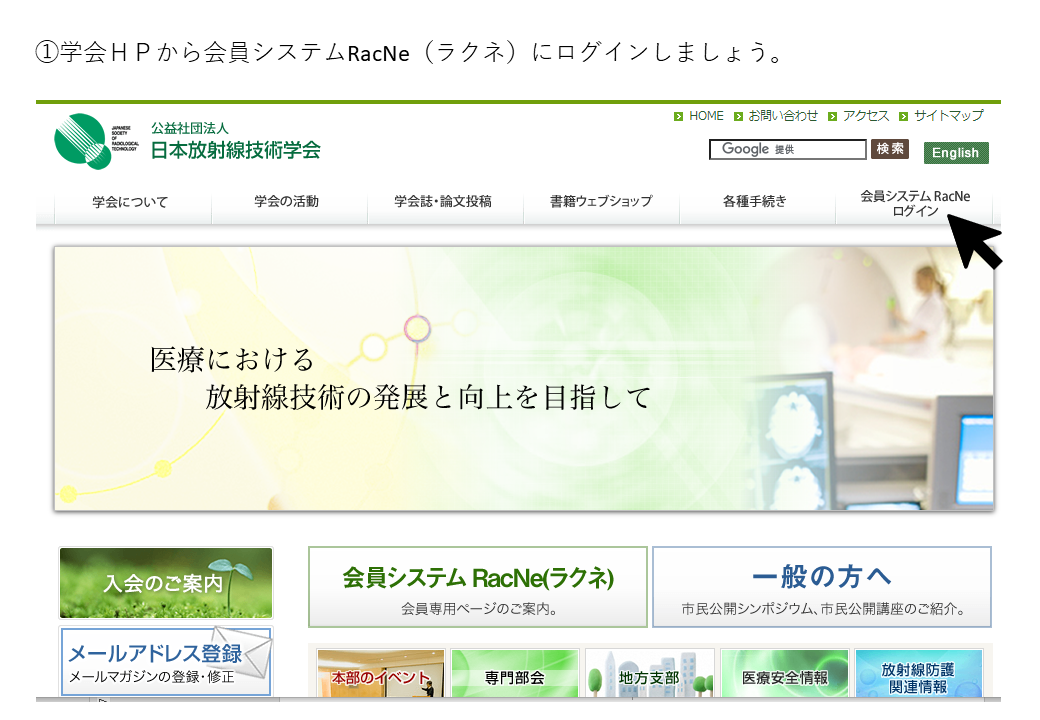Image resolution: width=1040 pixels, height=720 pixels.
Task: Open the 一般の方へ panel
Action: pos(821,587)
